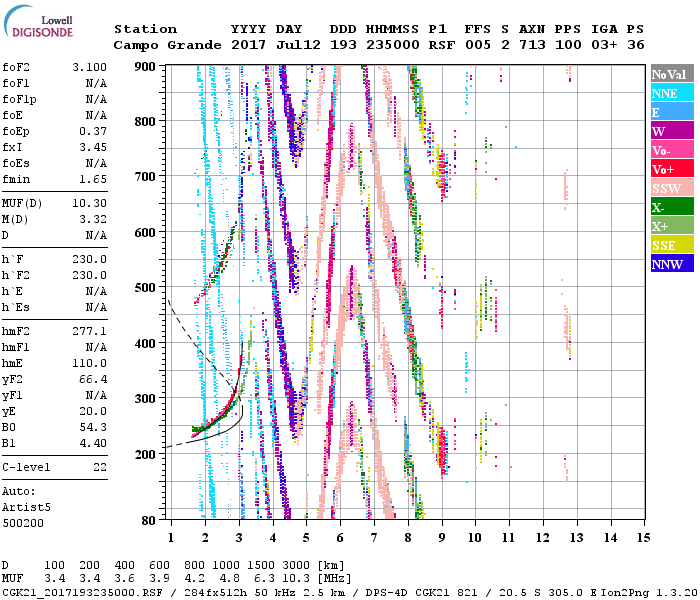
Task: Click the yellow SSE legend swatch
Action: (672, 245)
